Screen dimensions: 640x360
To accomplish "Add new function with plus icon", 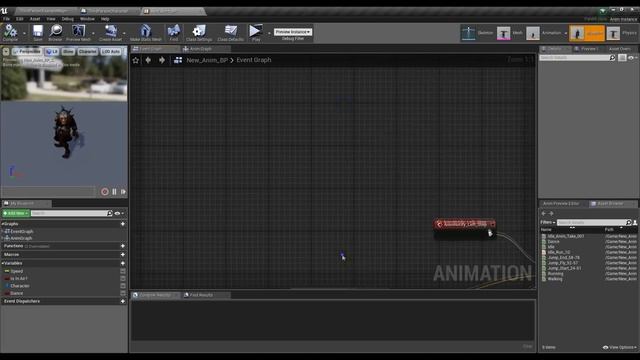I will (122, 246).
